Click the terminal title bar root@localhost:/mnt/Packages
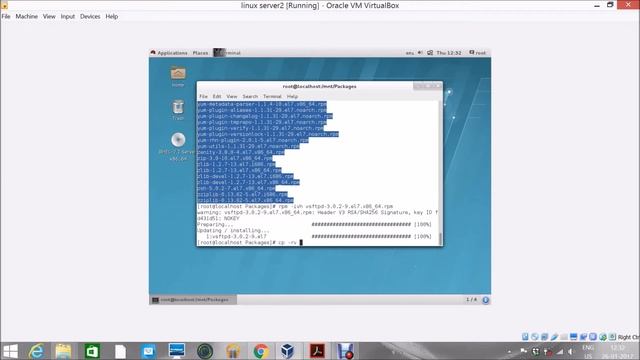Image resolution: width=640 pixels, height=360 pixels. [319, 86]
